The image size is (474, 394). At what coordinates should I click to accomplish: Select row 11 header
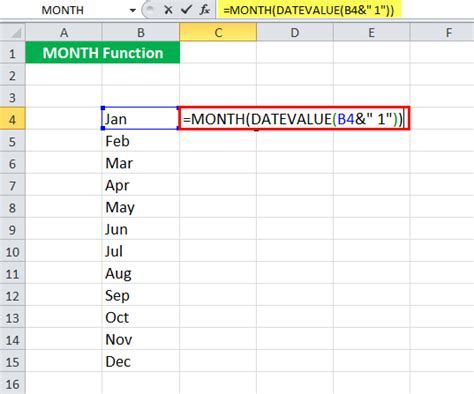pos(13,273)
